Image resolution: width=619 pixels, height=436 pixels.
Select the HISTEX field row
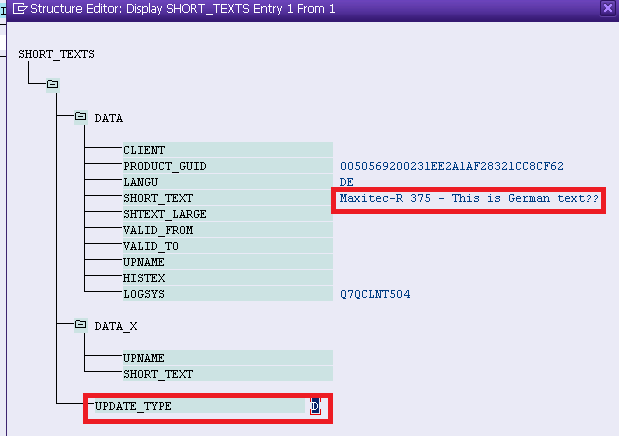click(228, 278)
